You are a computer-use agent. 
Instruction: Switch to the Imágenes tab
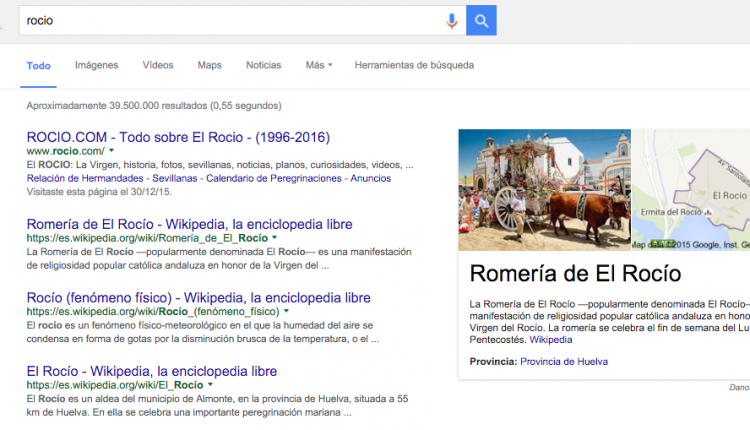96,65
